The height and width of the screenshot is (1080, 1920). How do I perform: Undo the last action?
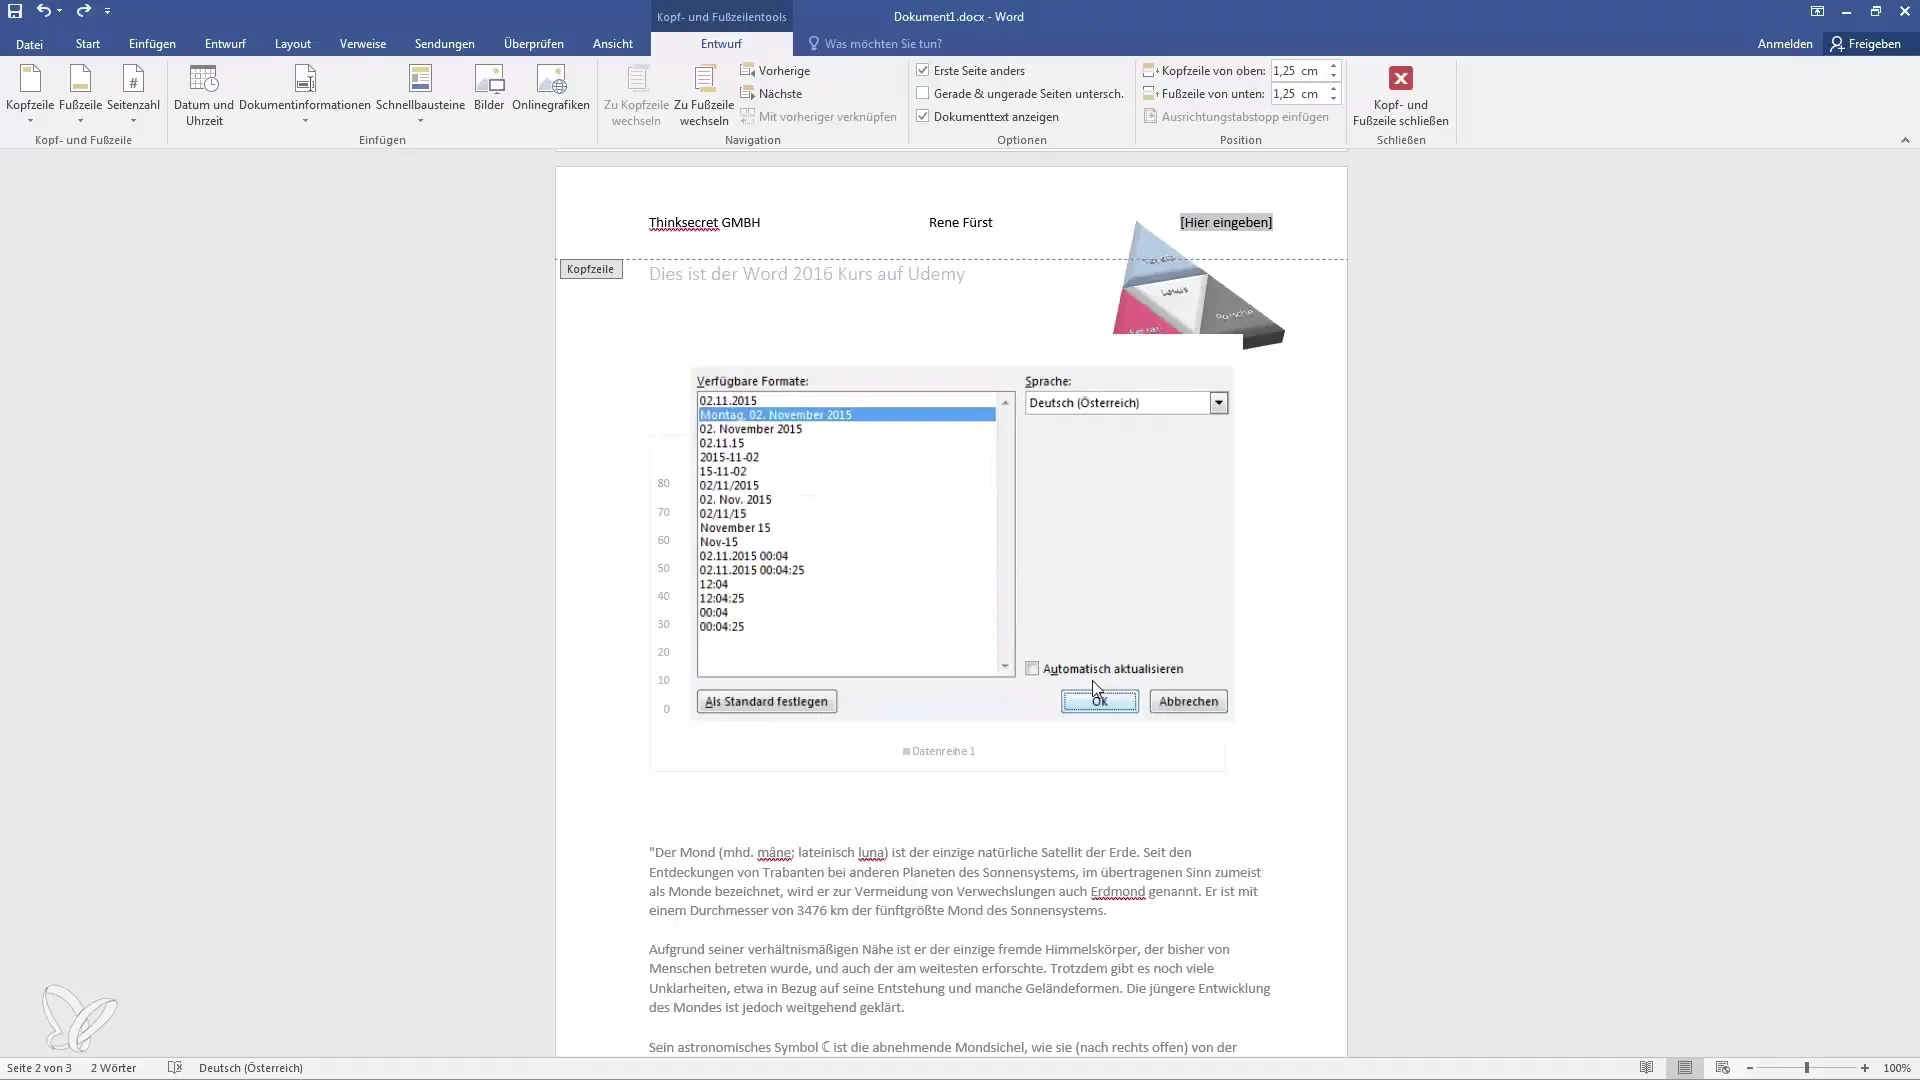tap(43, 11)
